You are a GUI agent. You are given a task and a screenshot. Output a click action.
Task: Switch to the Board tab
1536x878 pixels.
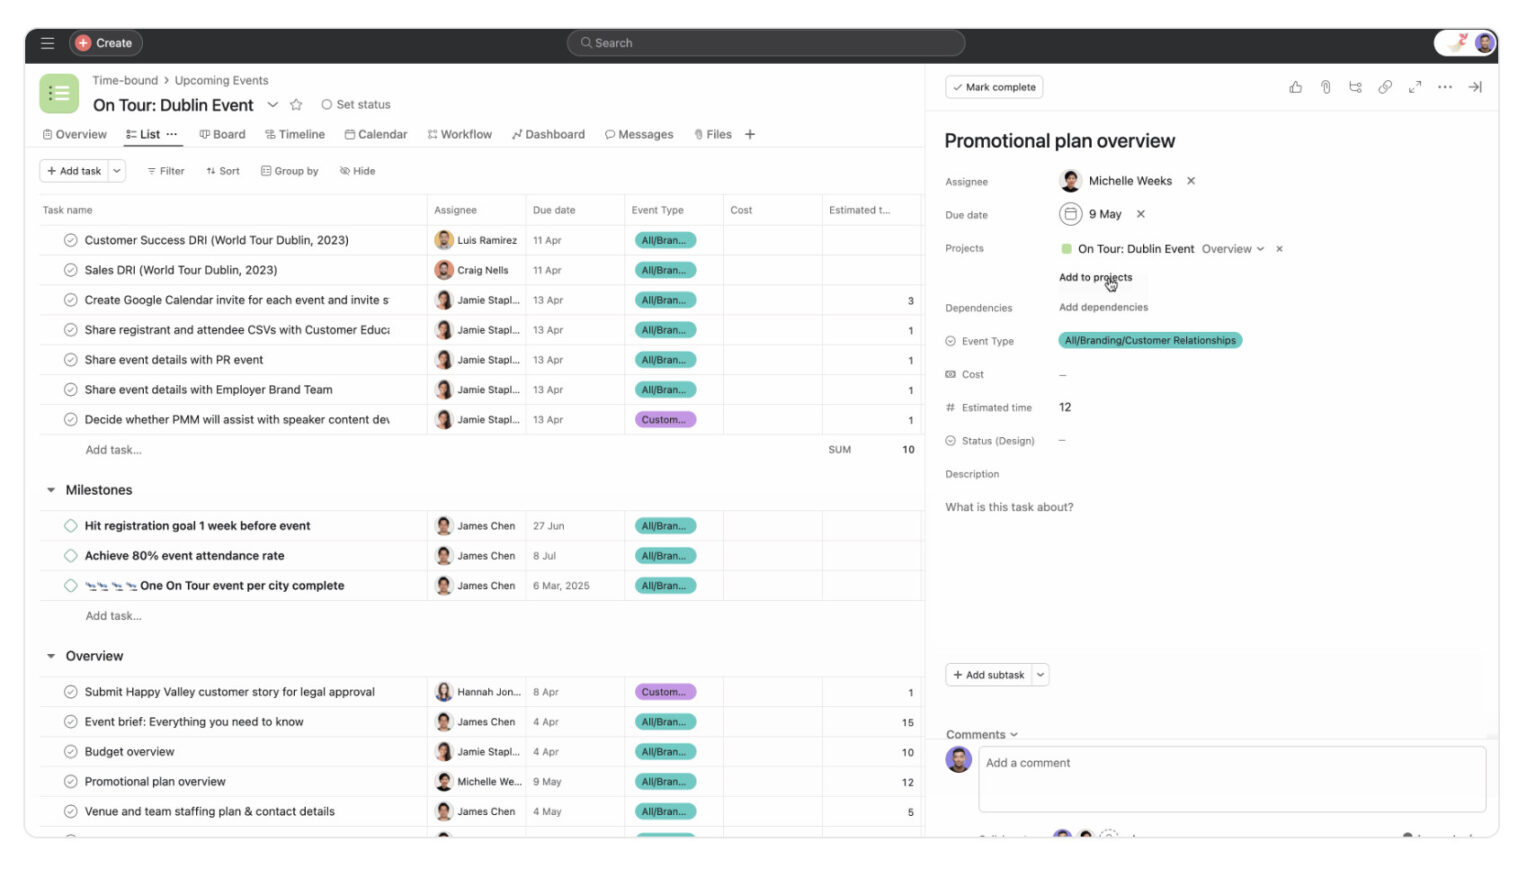point(221,134)
